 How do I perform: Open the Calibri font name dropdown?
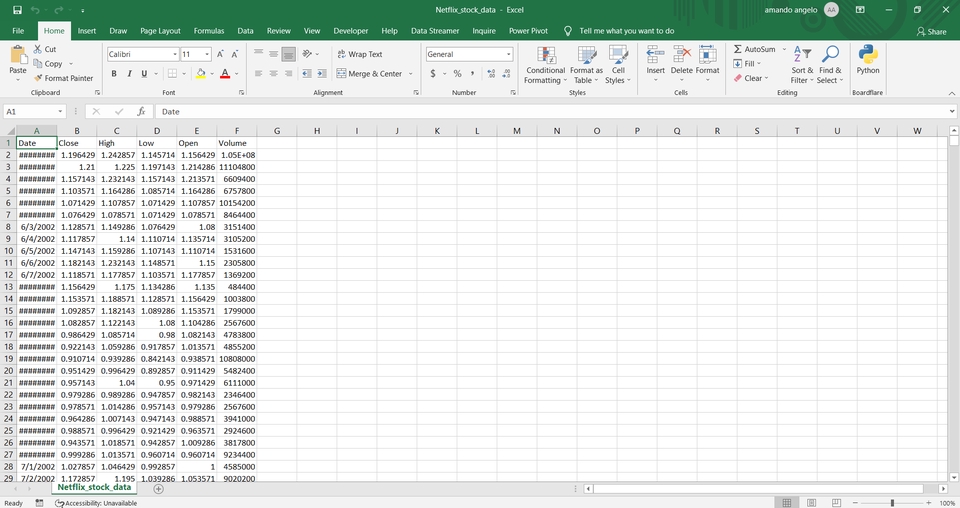click(175, 54)
